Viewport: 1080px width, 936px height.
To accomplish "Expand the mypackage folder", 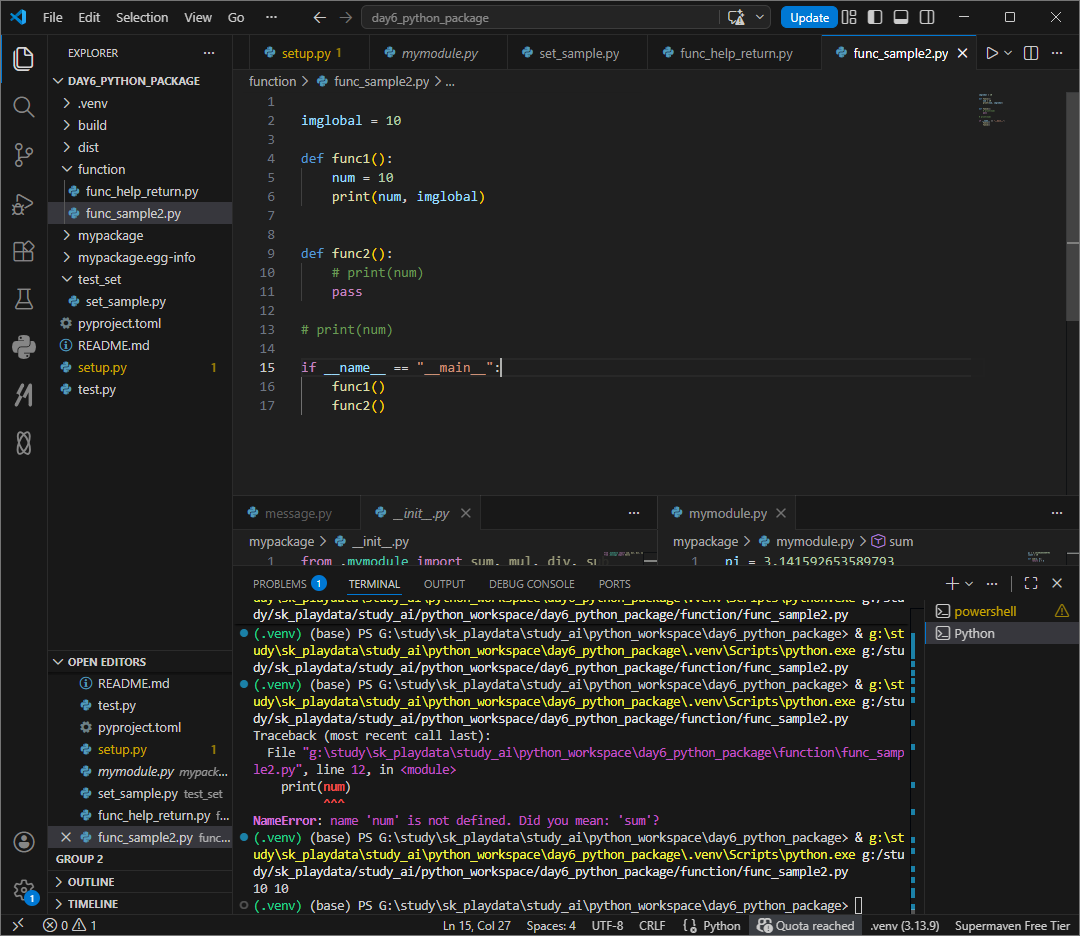I will 140,236.
